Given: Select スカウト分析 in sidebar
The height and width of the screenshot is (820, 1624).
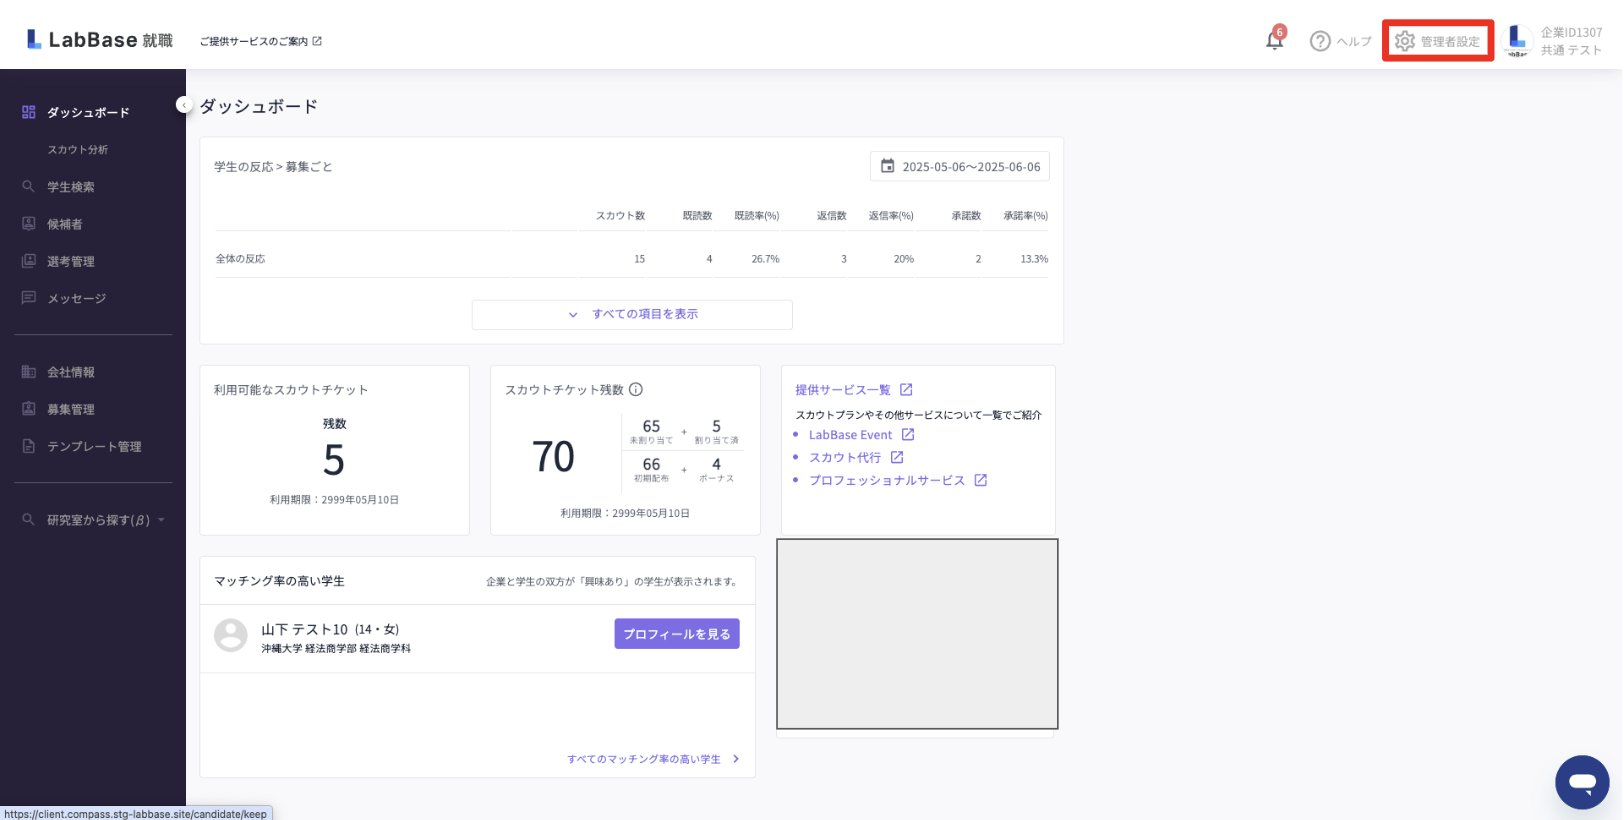Looking at the screenshot, I should (x=78, y=150).
